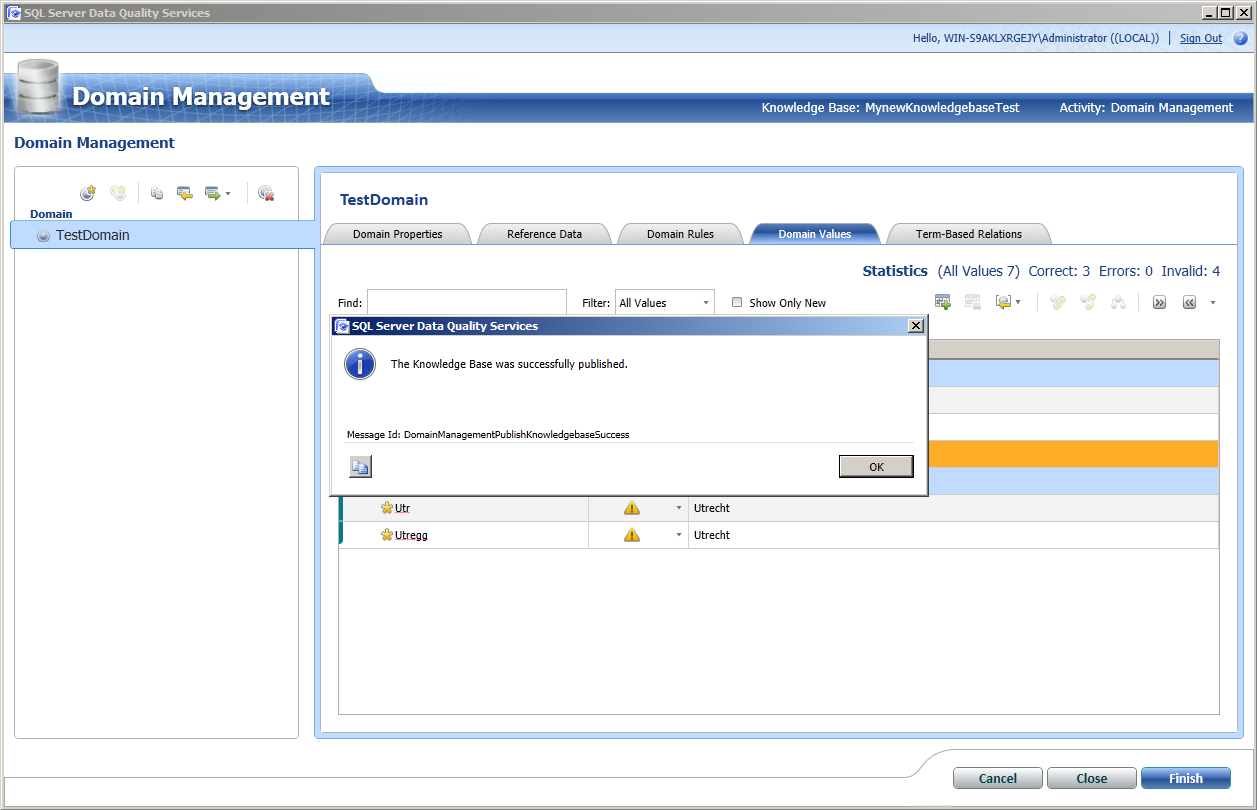Click the Sign Out link
The width and height of the screenshot is (1257, 810).
[1201, 38]
